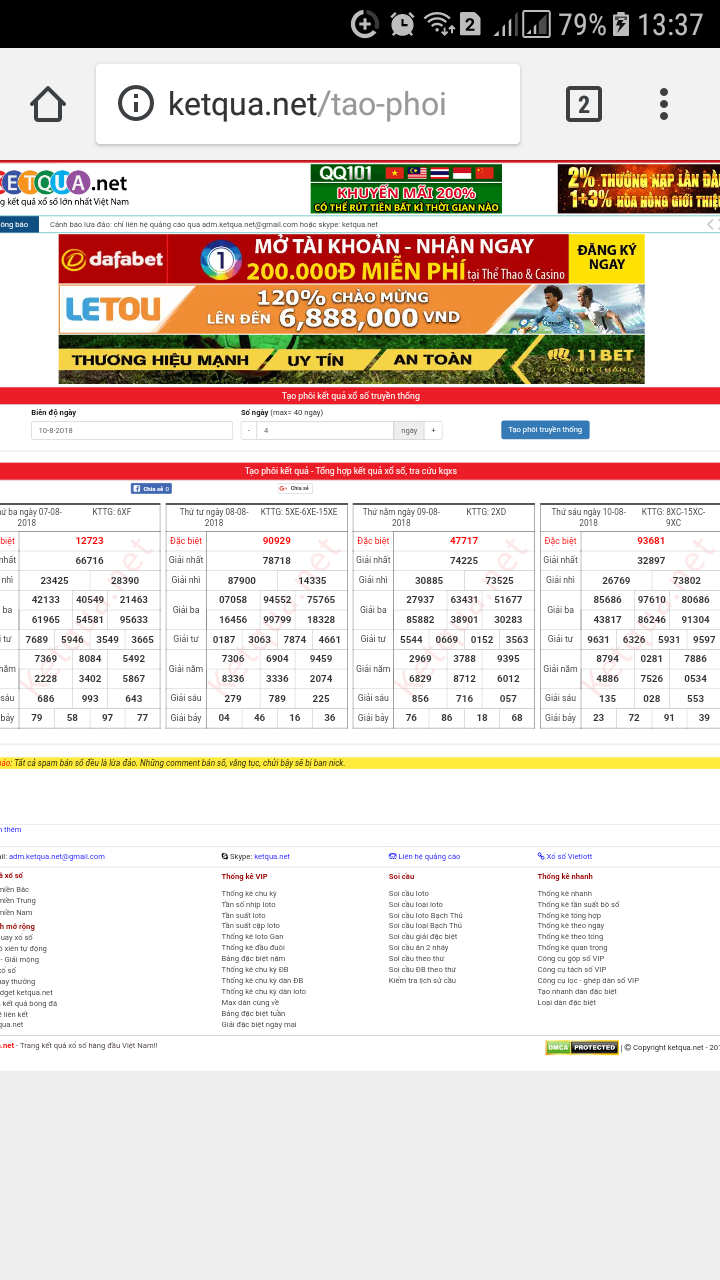The width and height of the screenshot is (720, 1280).
Task: Open Max dàn cùng về link
Action: [250, 1003]
